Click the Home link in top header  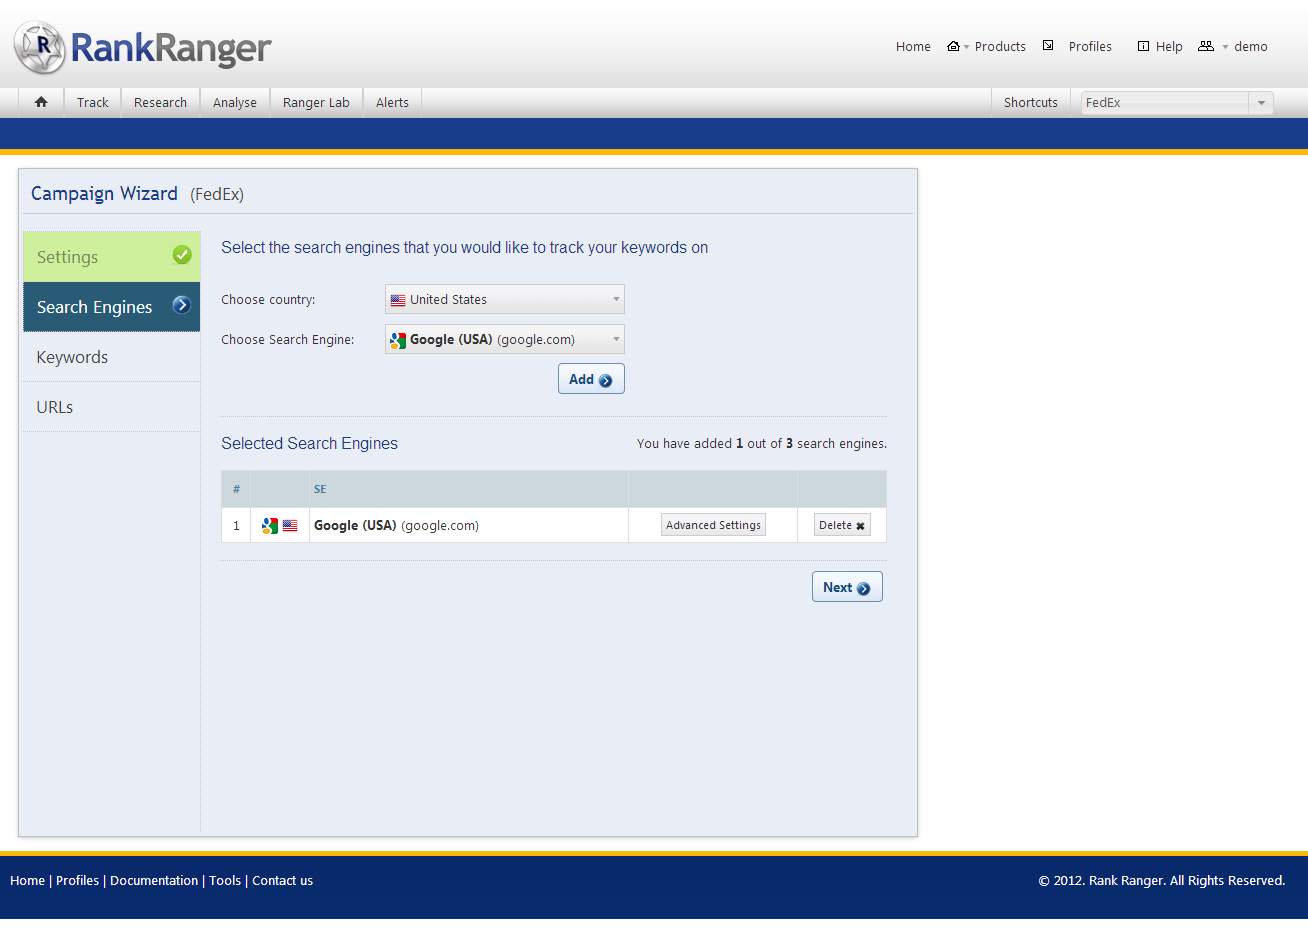(x=913, y=46)
